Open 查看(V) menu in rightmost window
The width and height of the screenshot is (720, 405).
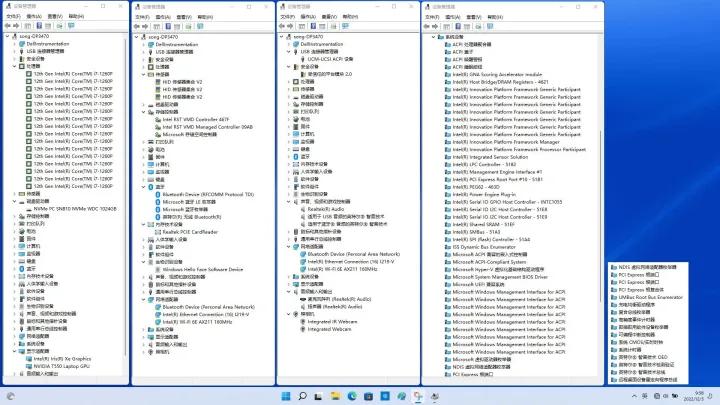tap(473, 17)
